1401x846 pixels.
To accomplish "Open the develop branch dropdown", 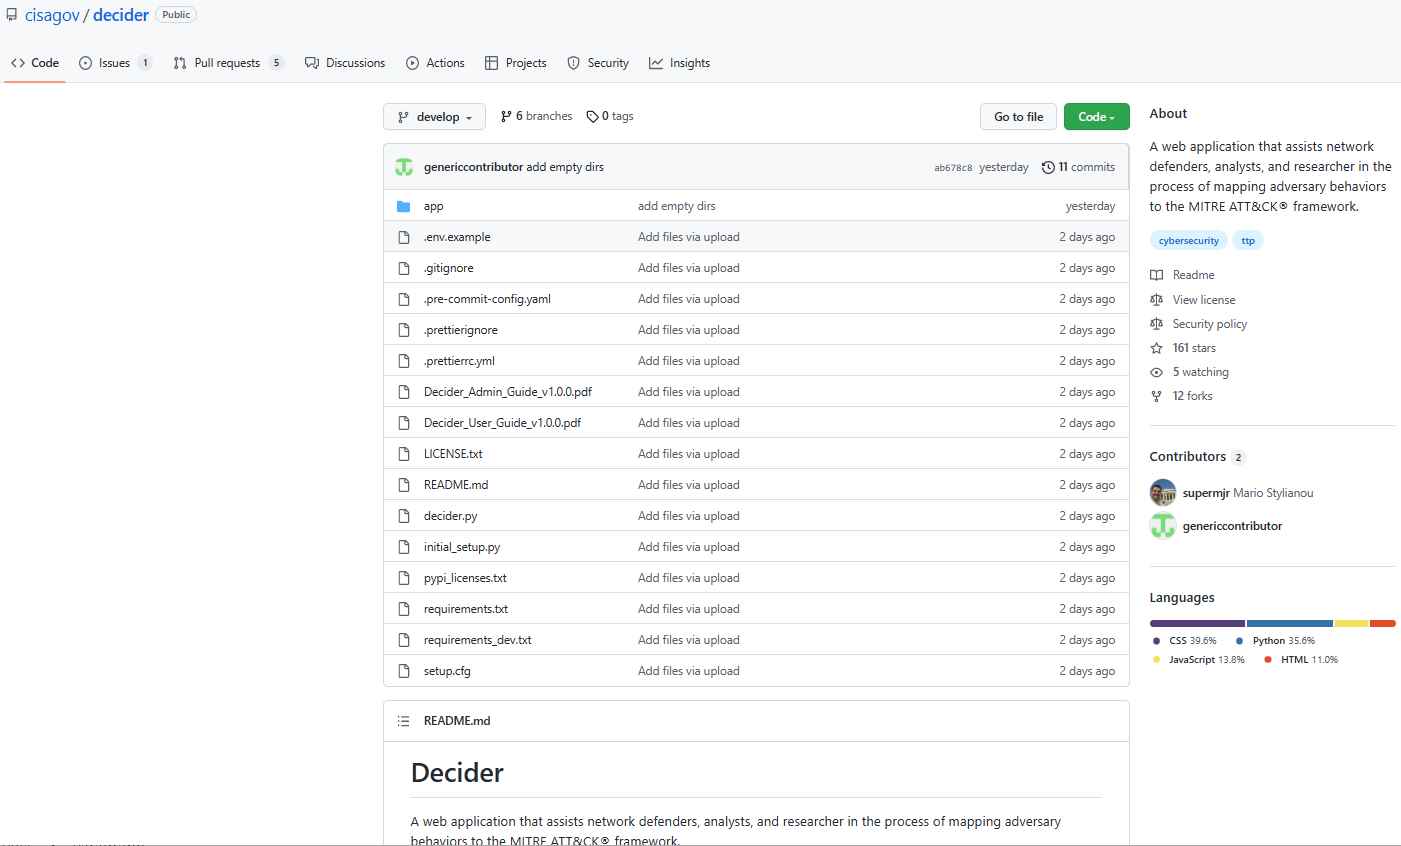I will tap(434, 116).
